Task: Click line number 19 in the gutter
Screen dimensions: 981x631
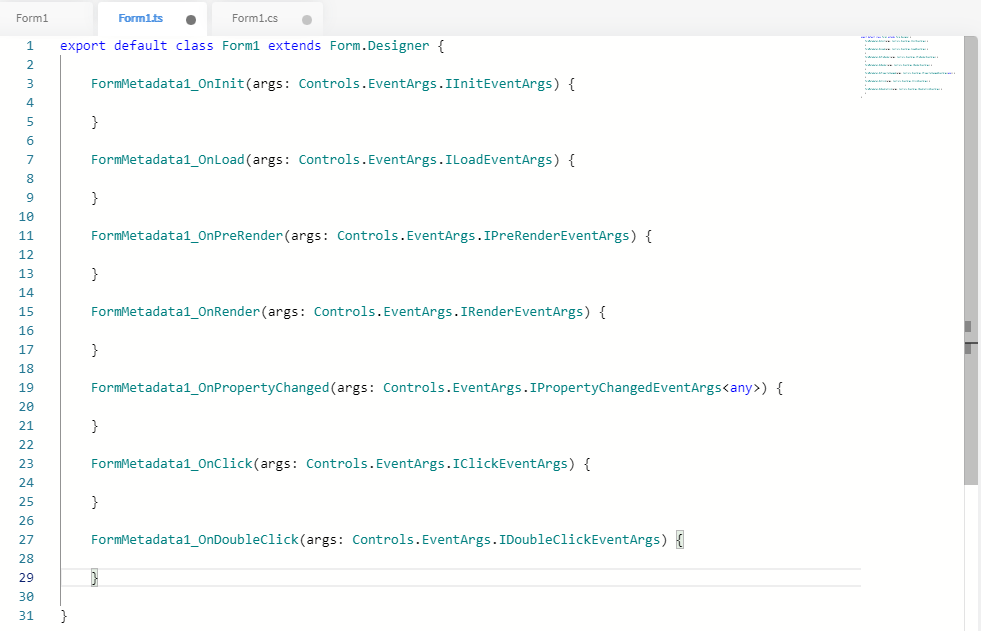Action: click(x=26, y=388)
